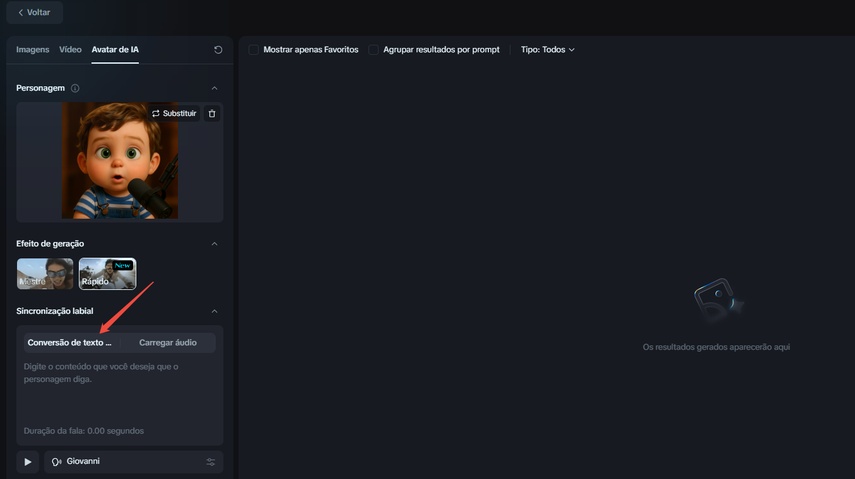The image size is (855, 479).
Task: Select the Avatar de IA tab
Action: [x=115, y=50]
